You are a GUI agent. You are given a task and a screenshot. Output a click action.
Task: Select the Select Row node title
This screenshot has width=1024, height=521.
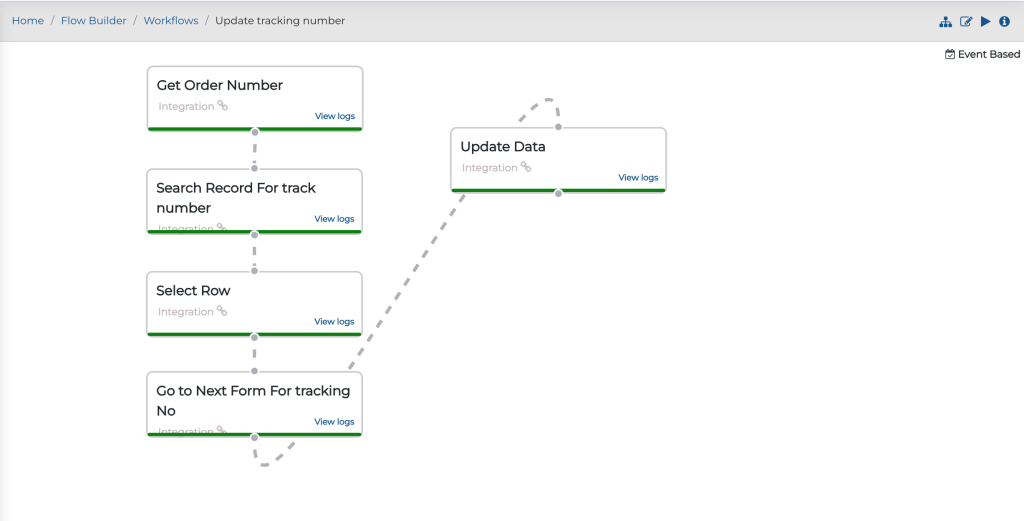click(193, 291)
